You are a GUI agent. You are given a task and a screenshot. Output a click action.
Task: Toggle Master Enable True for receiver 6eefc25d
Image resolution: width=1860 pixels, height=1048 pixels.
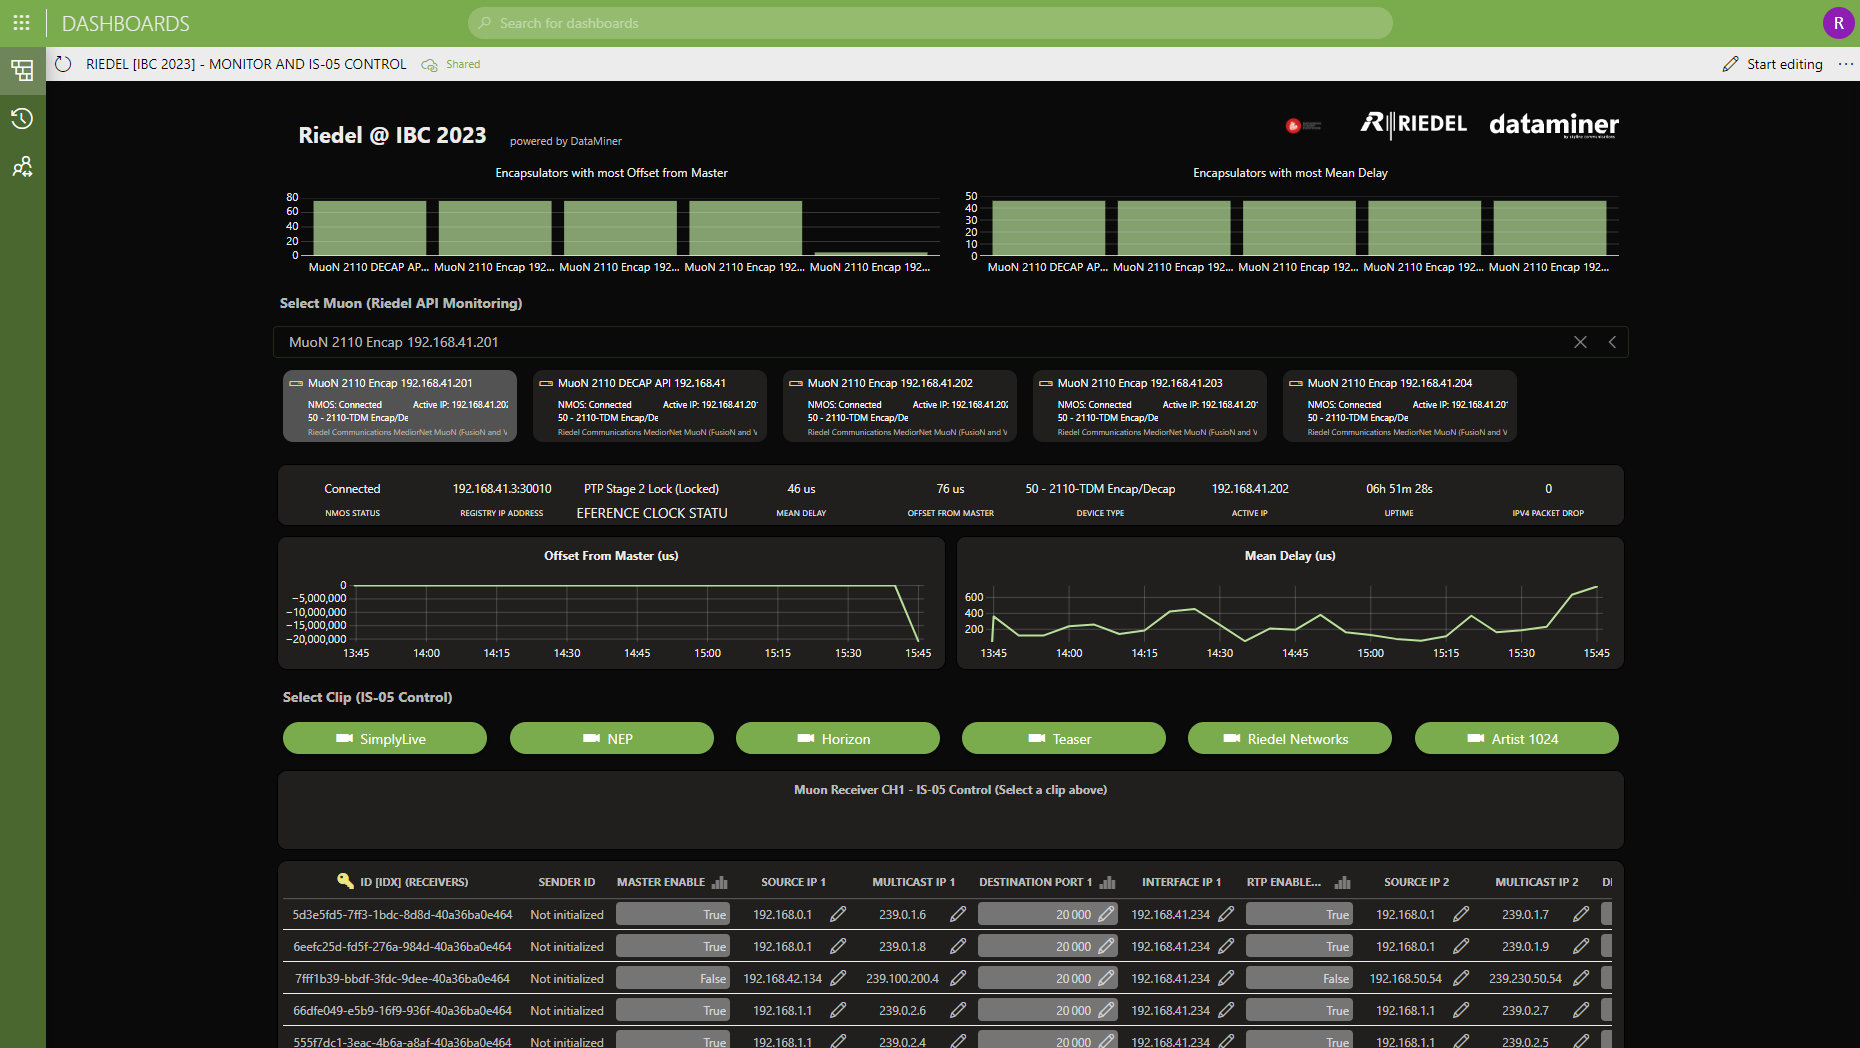(x=673, y=946)
